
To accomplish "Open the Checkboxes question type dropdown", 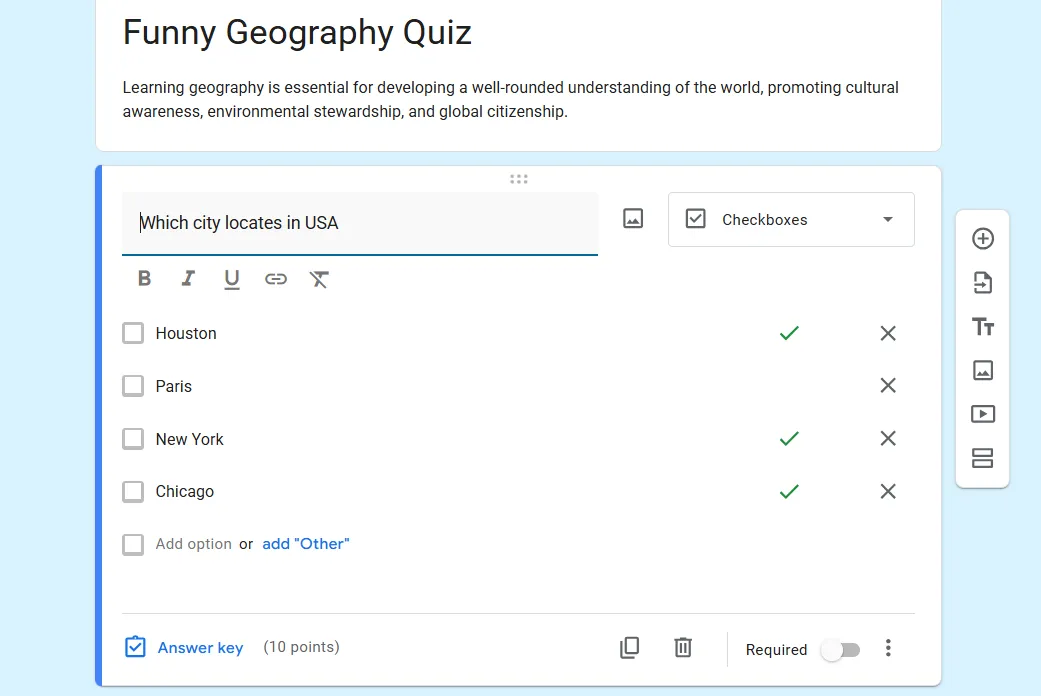I will coord(791,220).
